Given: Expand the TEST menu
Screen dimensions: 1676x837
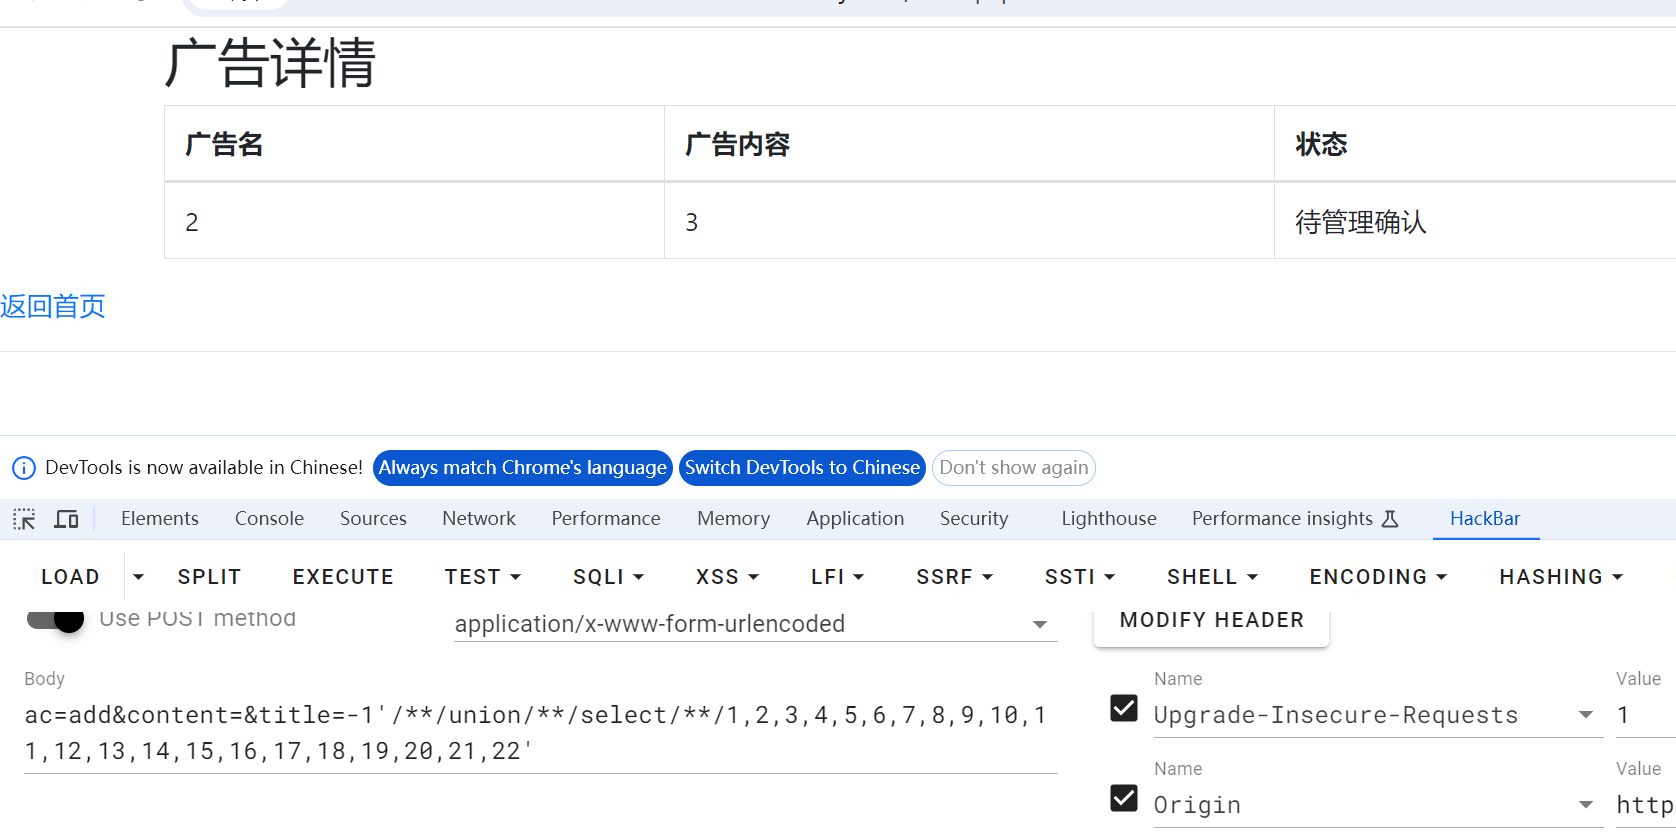Looking at the screenshot, I should (483, 577).
